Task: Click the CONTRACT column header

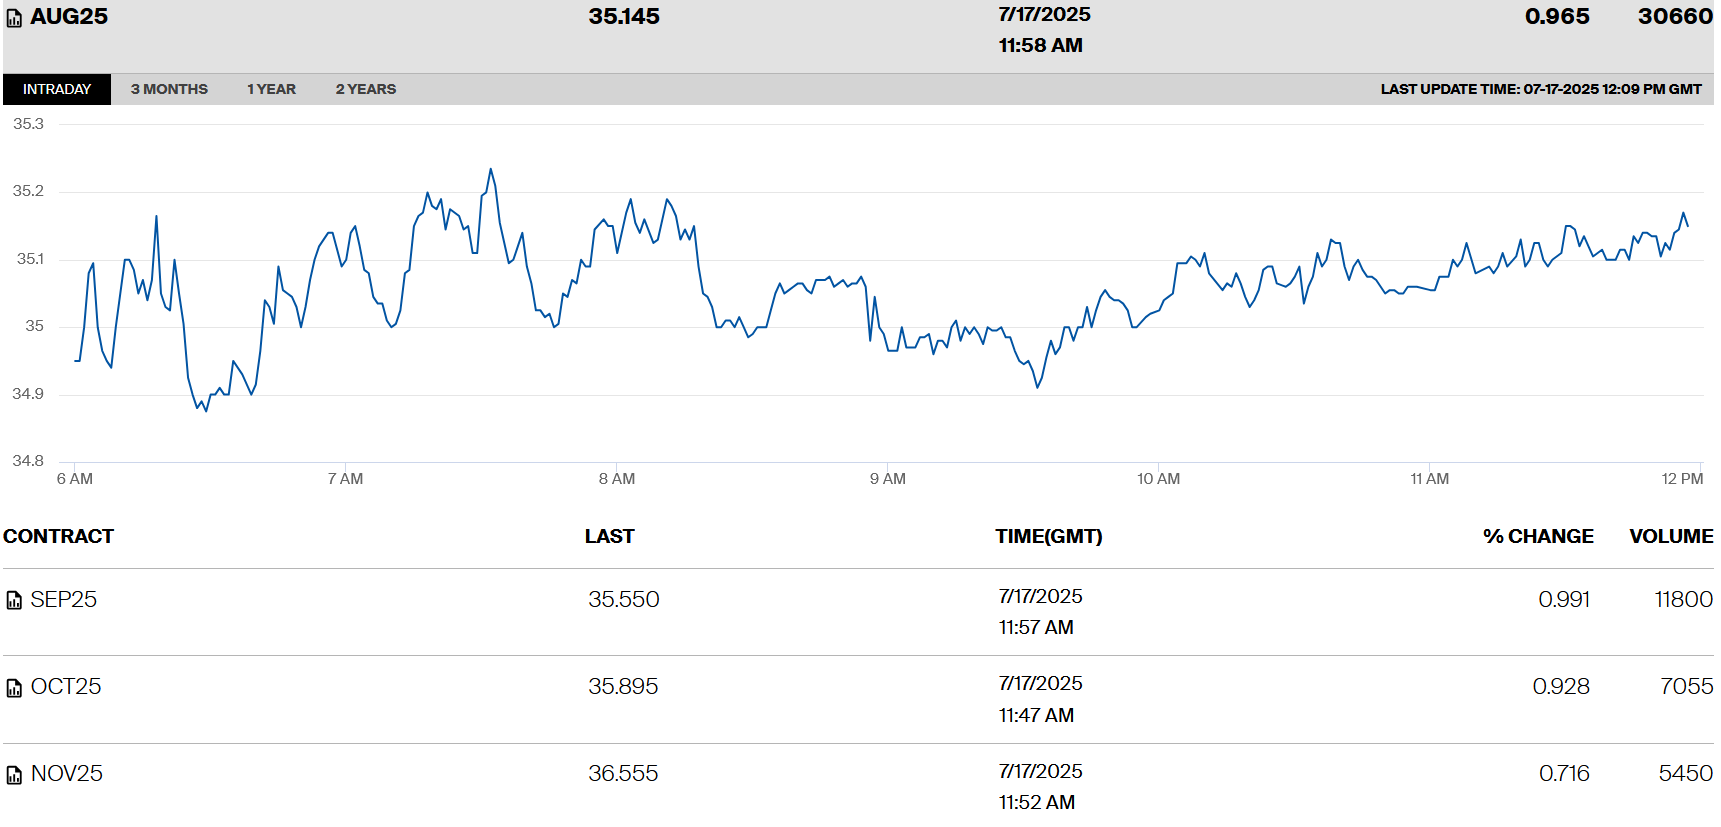Action: pyautogui.click(x=58, y=536)
